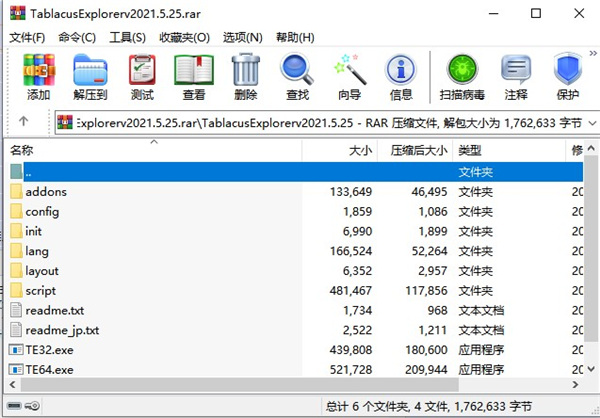The width and height of the screenshot is (600, 418).
Task: Sort by the 名称 column header
Action: tap(154, 150)
